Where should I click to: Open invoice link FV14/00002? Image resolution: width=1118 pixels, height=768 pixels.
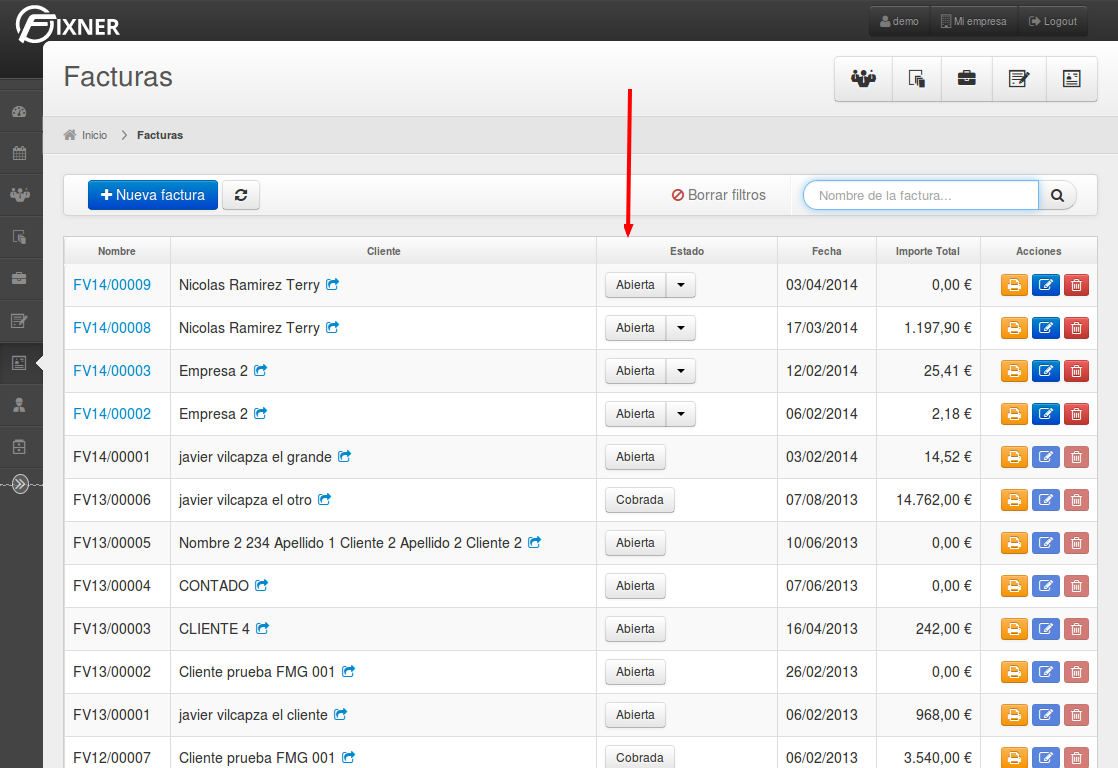[x=112, y=414]
